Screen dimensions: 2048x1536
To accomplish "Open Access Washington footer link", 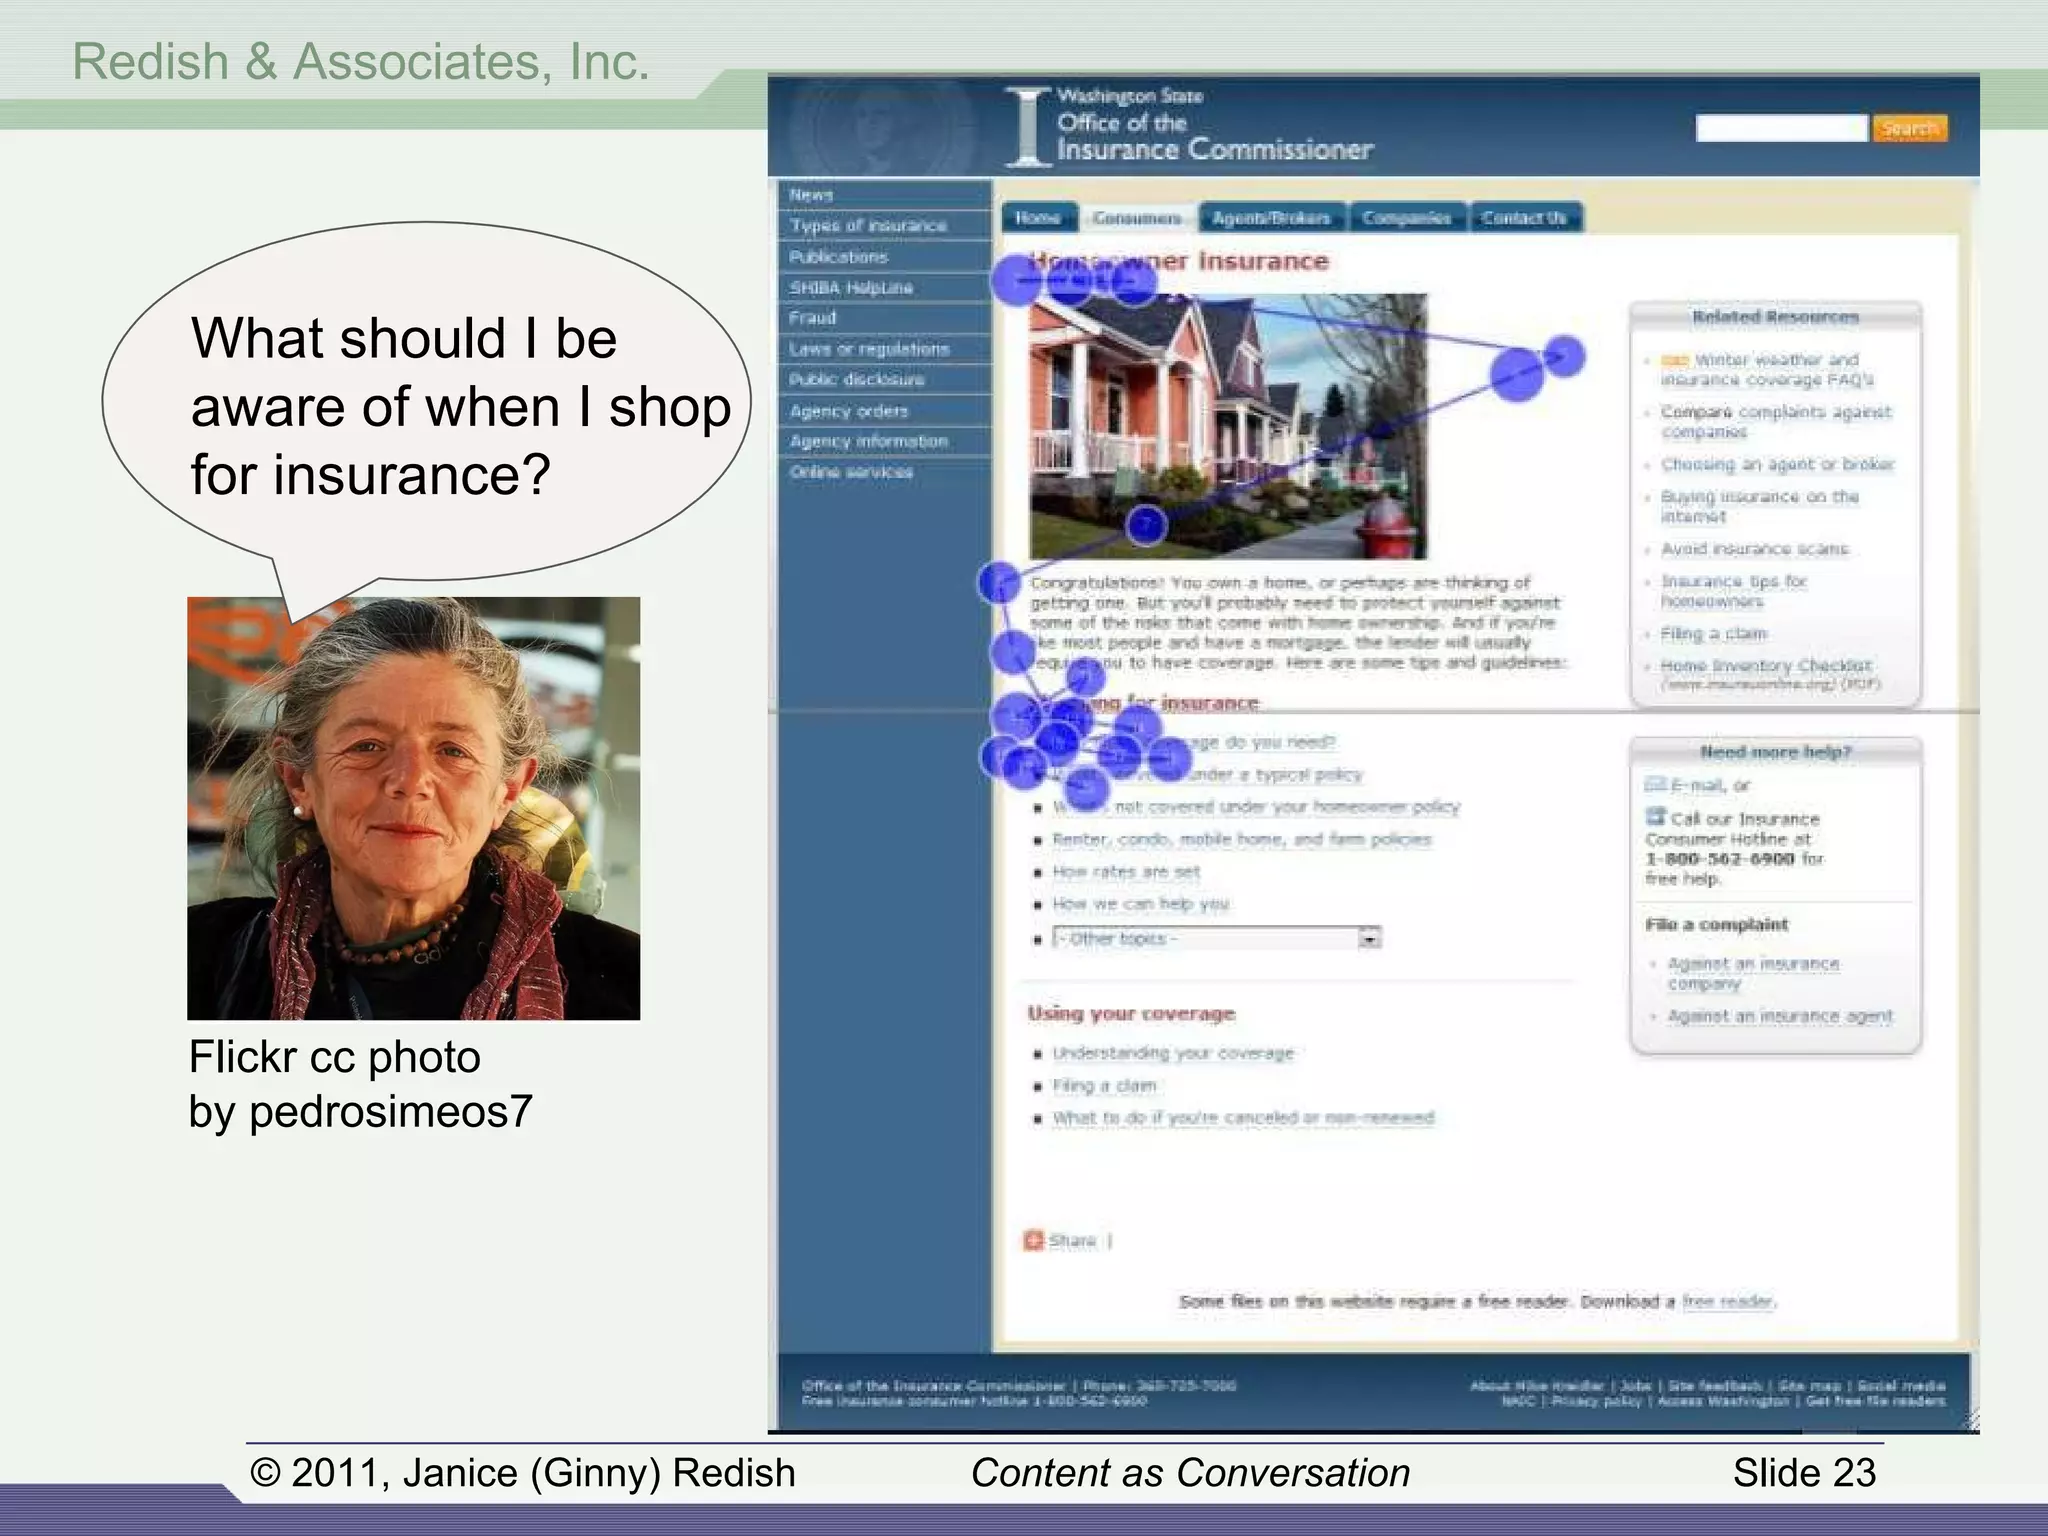I will point(1723,1401).
